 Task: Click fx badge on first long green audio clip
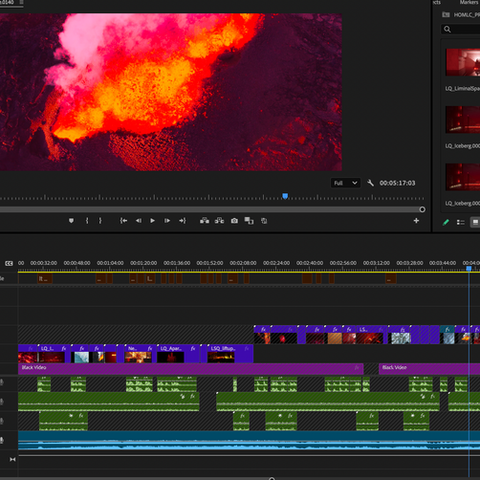pos(192,396)
